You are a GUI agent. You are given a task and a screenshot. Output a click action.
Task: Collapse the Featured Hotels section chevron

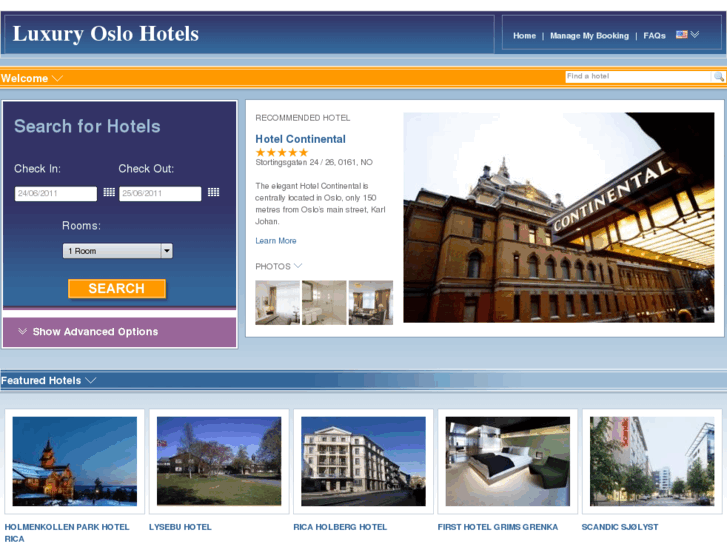(x=91, y=380)
